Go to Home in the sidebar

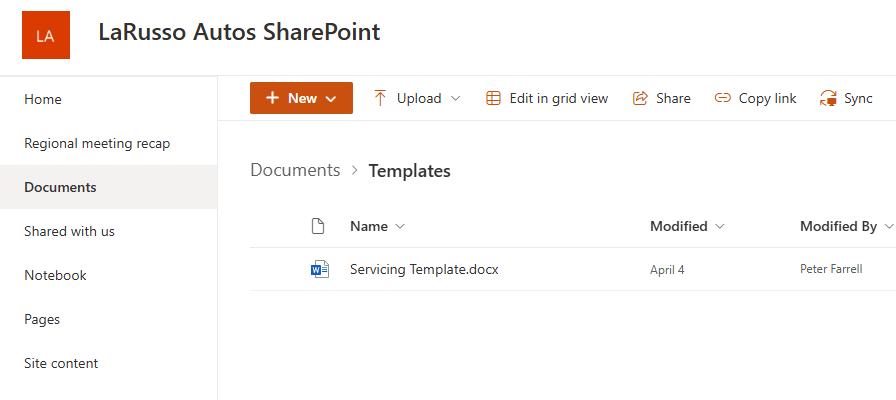point(43,99)
